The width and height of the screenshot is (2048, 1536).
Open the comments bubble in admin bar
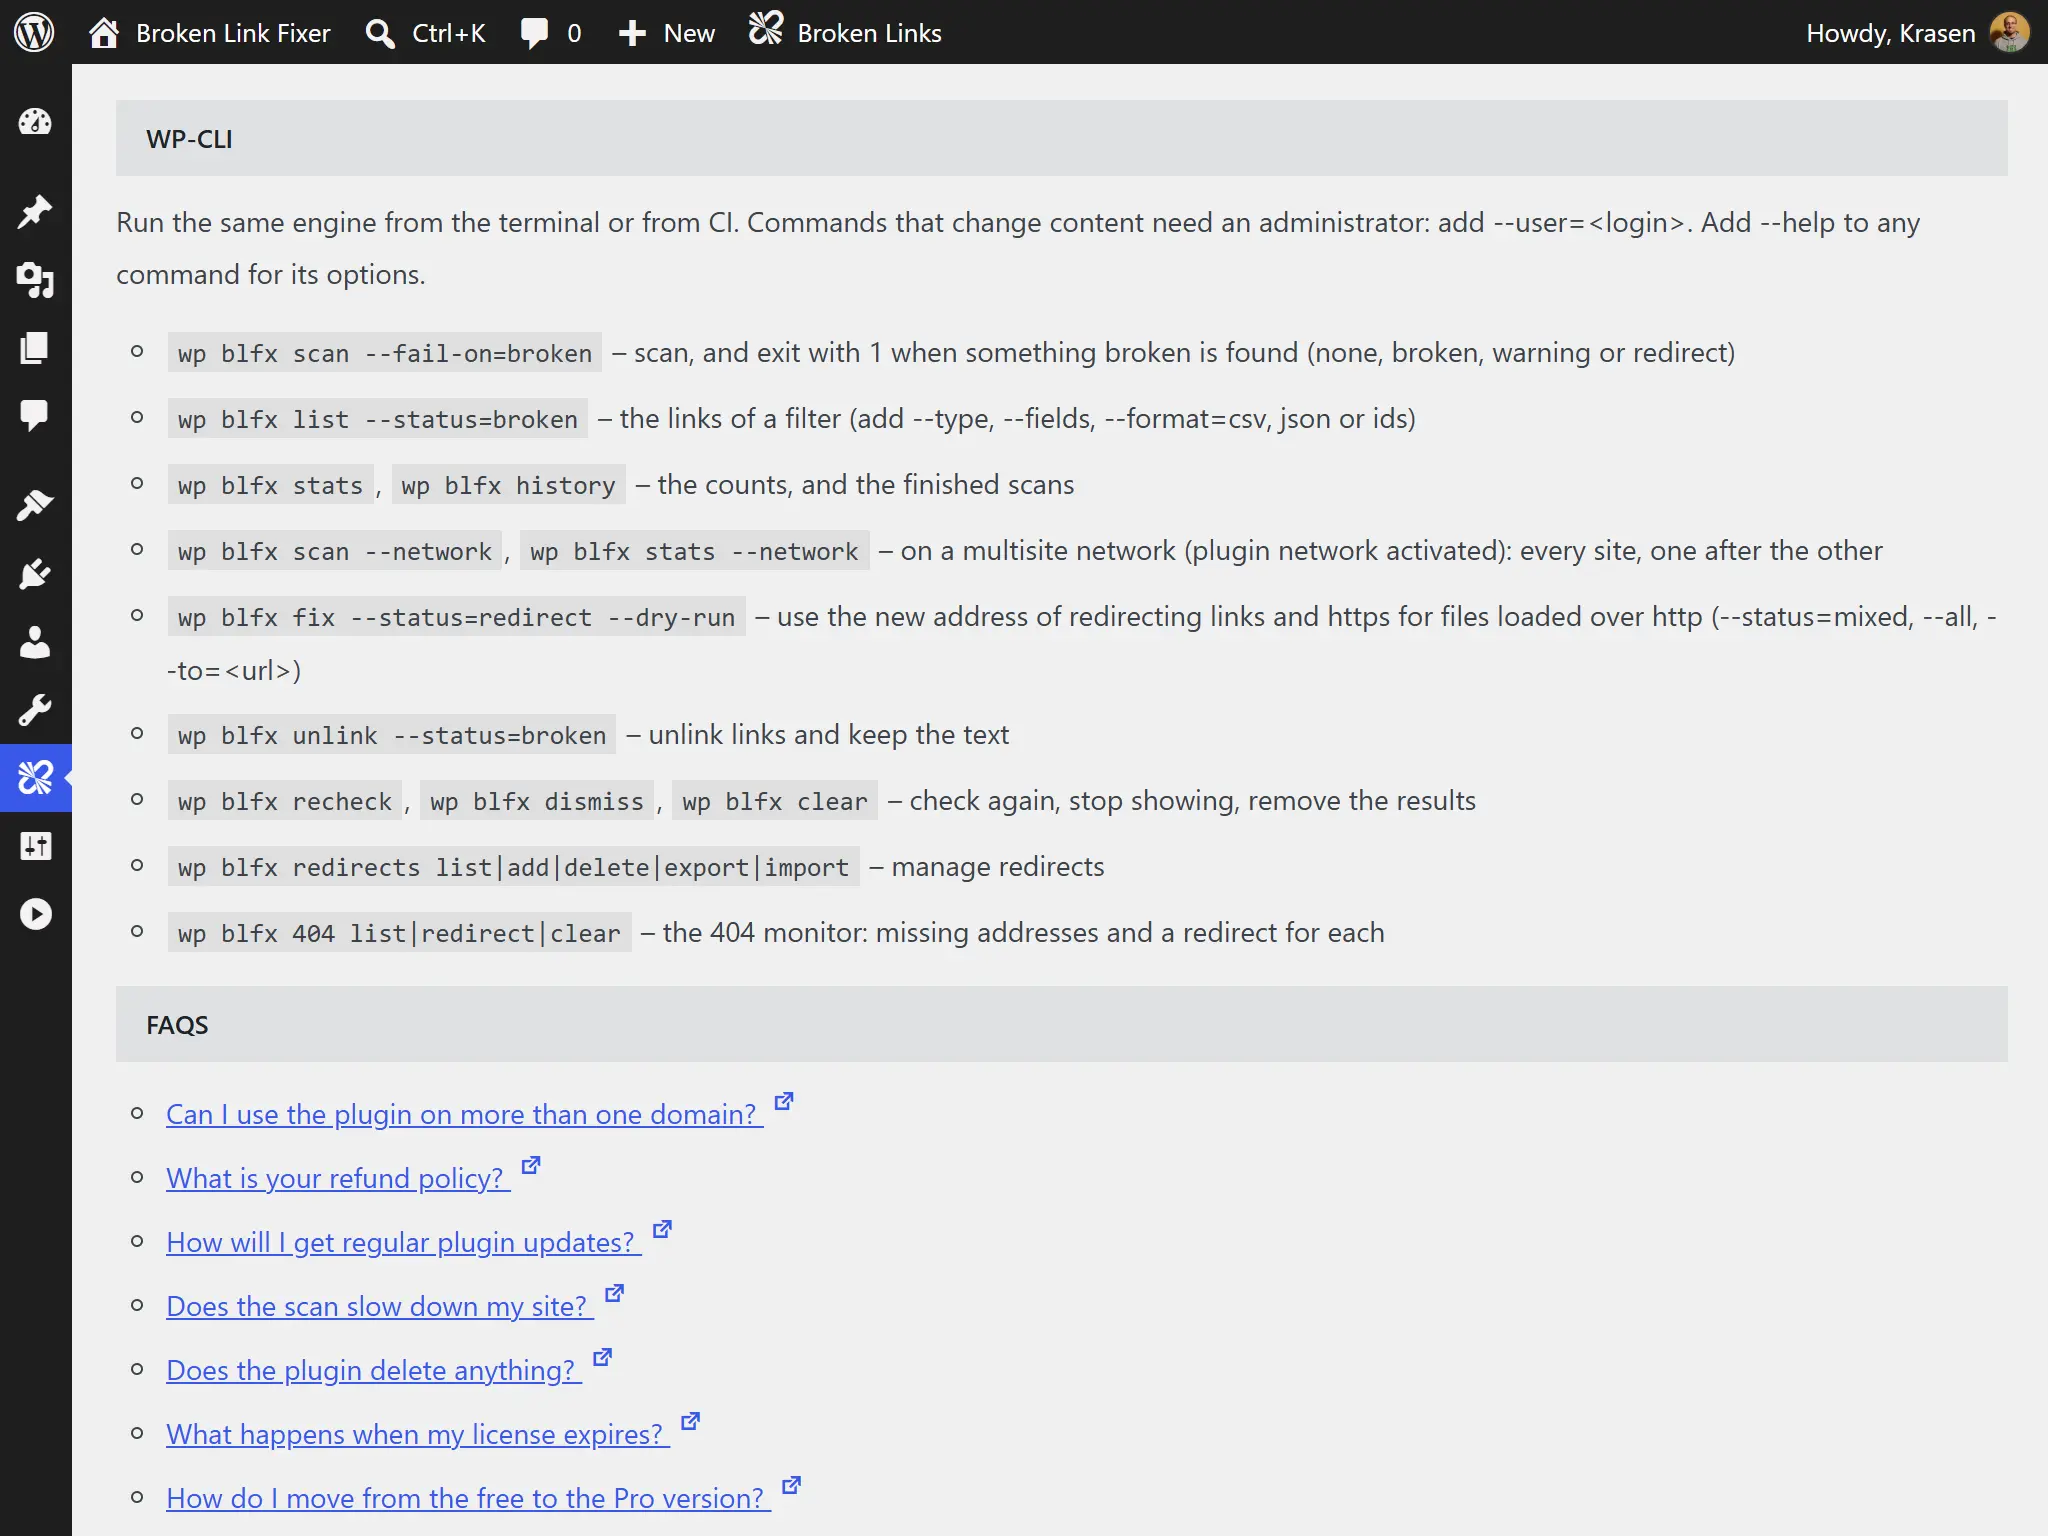pyautogui.click(x=535, y=33)
